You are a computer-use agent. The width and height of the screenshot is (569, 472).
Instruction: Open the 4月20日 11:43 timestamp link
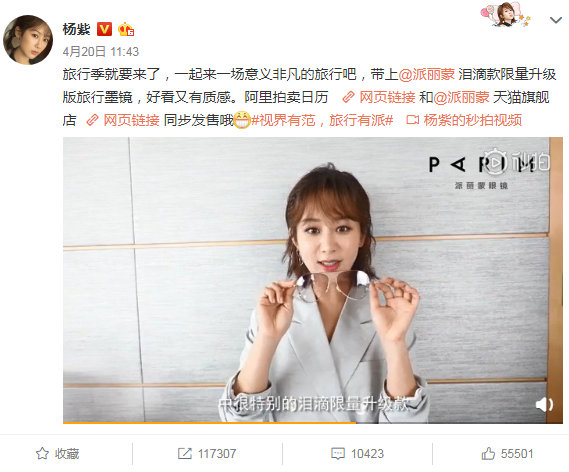[x=101, y=52]
